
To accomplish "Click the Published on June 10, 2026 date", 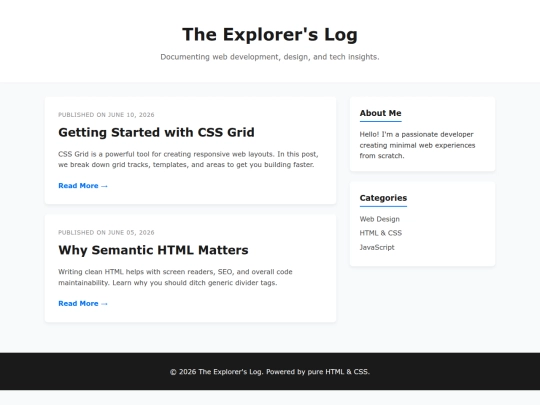I will [106, 115].
